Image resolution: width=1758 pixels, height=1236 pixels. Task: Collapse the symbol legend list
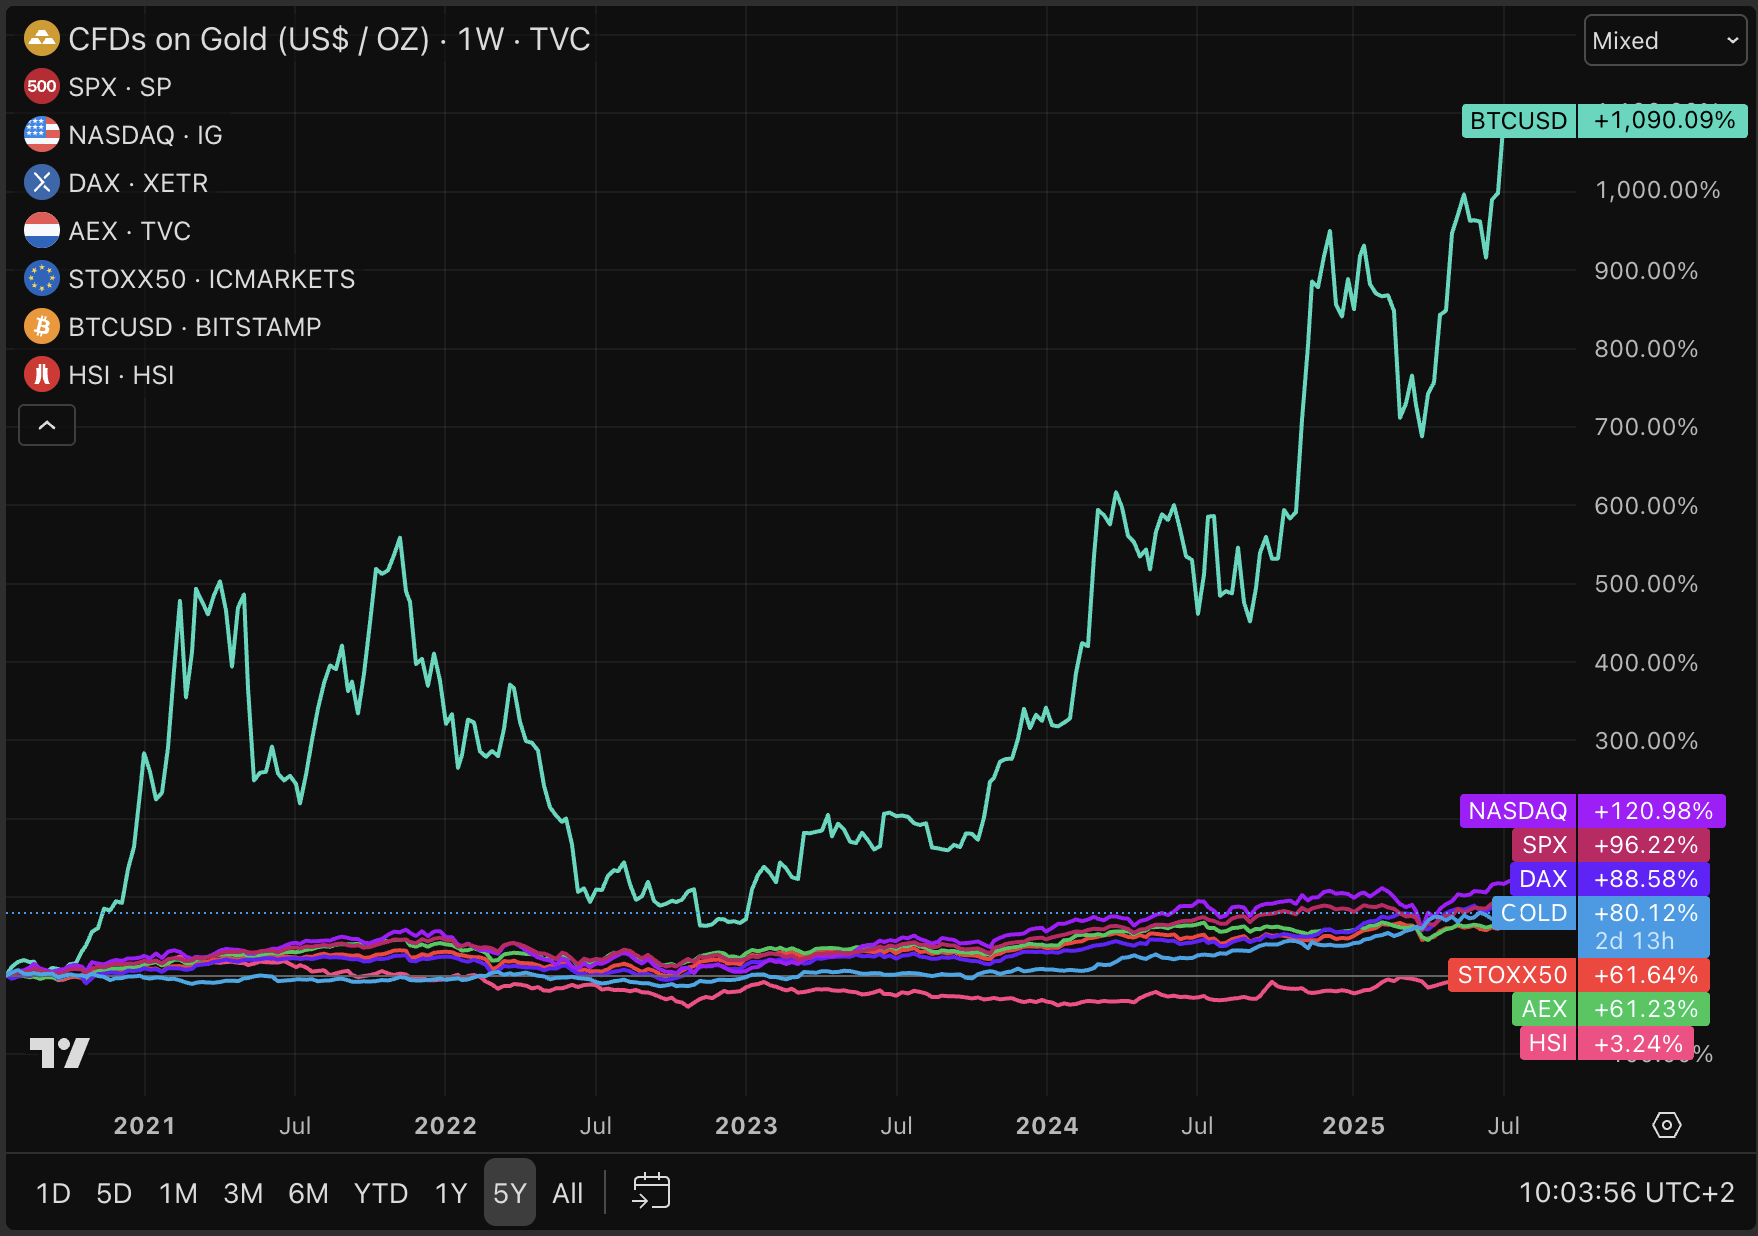tap(47, 425)
